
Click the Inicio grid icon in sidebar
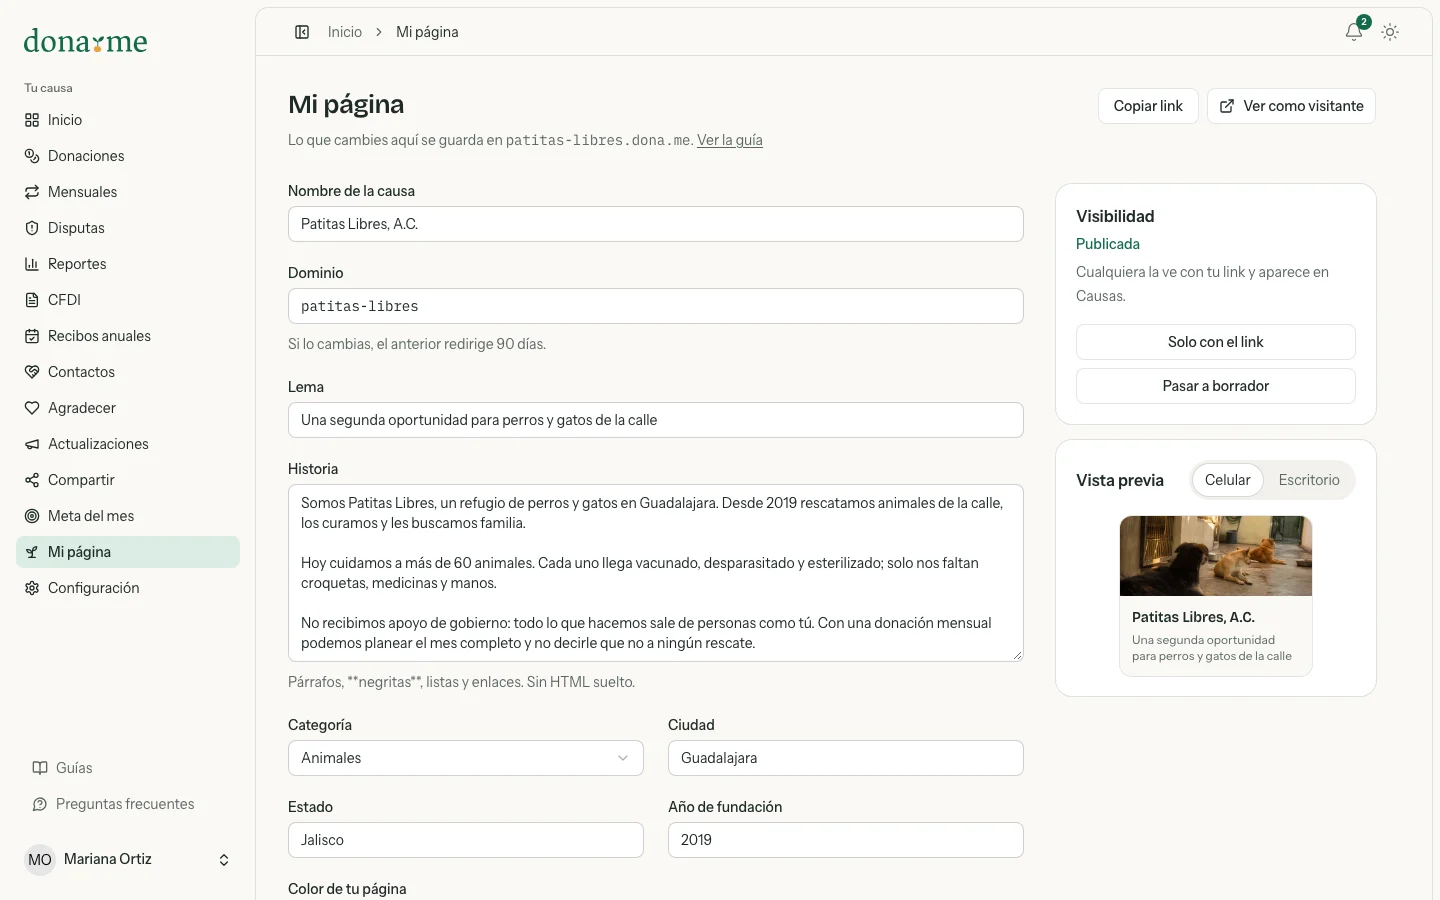point(32,120)
